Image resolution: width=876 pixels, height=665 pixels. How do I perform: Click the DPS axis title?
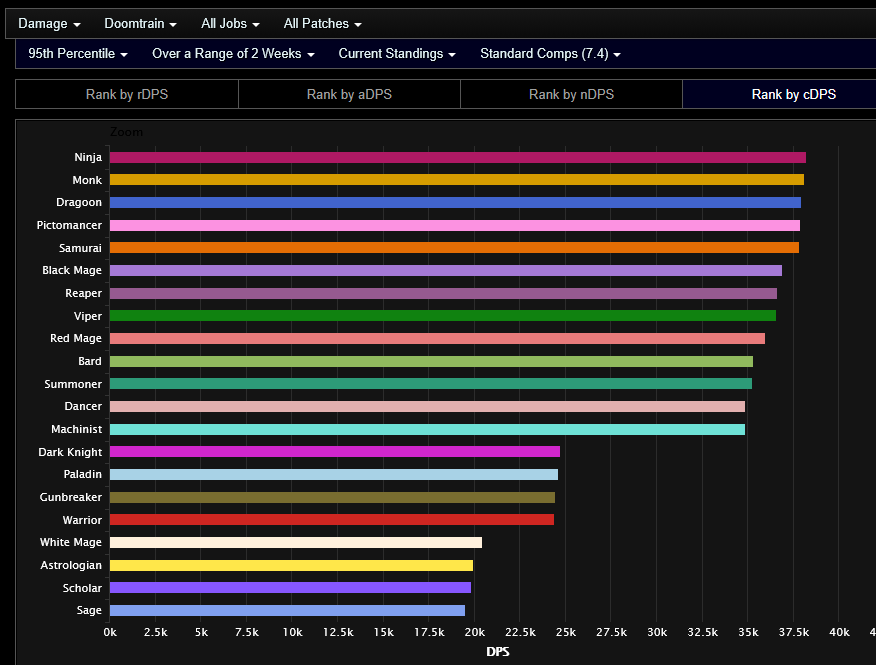tap(498, 652)
